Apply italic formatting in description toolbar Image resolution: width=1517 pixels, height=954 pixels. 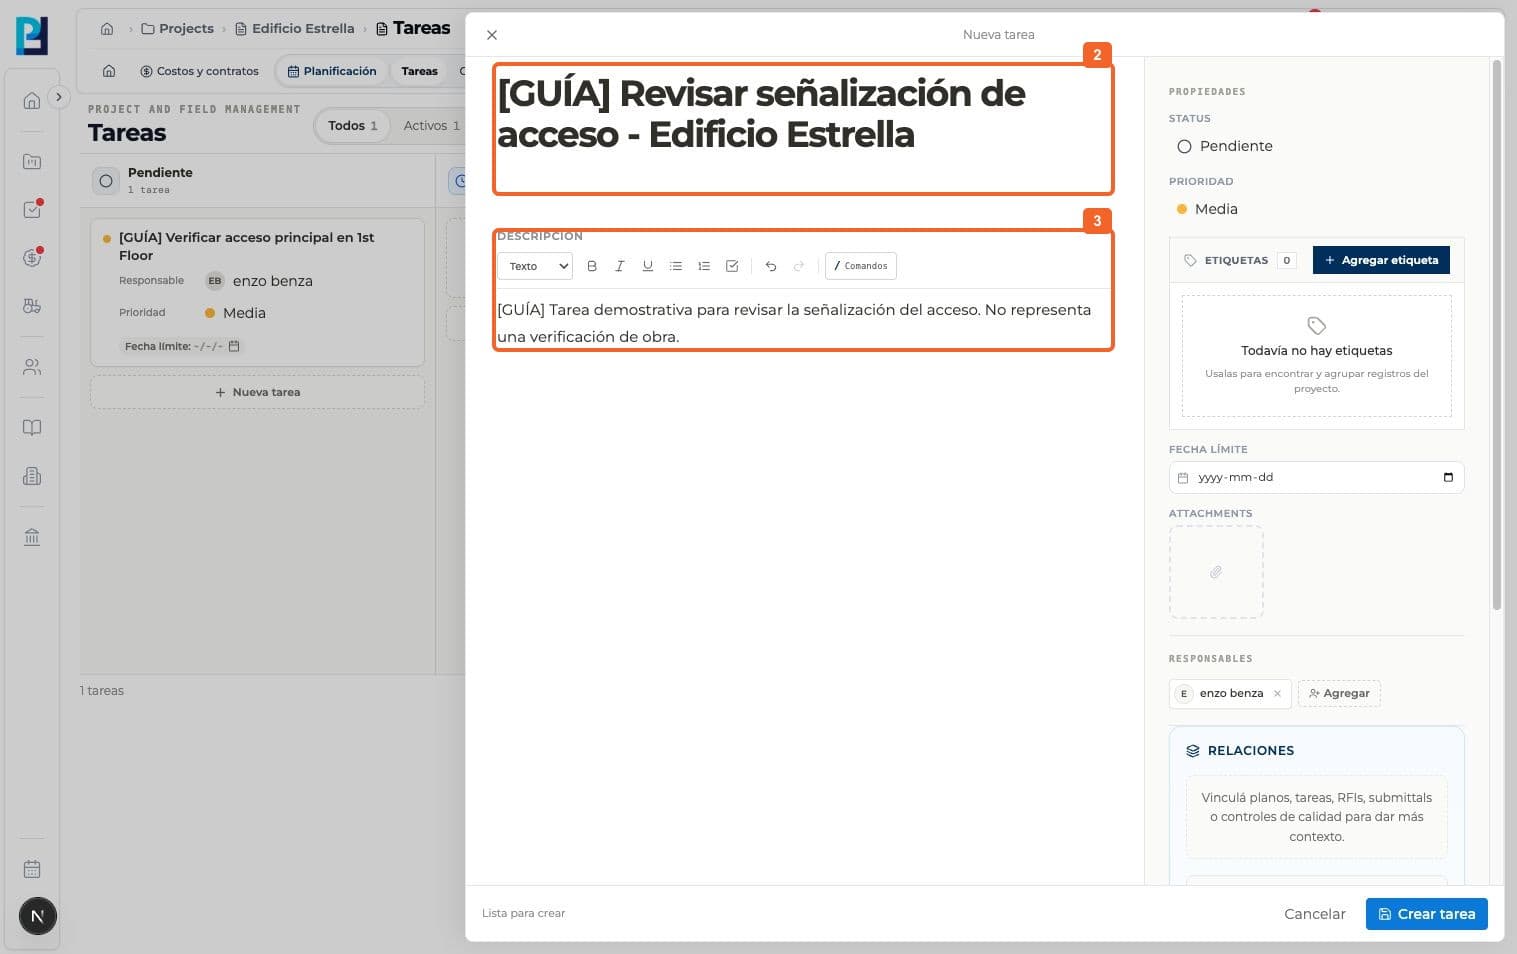click(620, 266)
